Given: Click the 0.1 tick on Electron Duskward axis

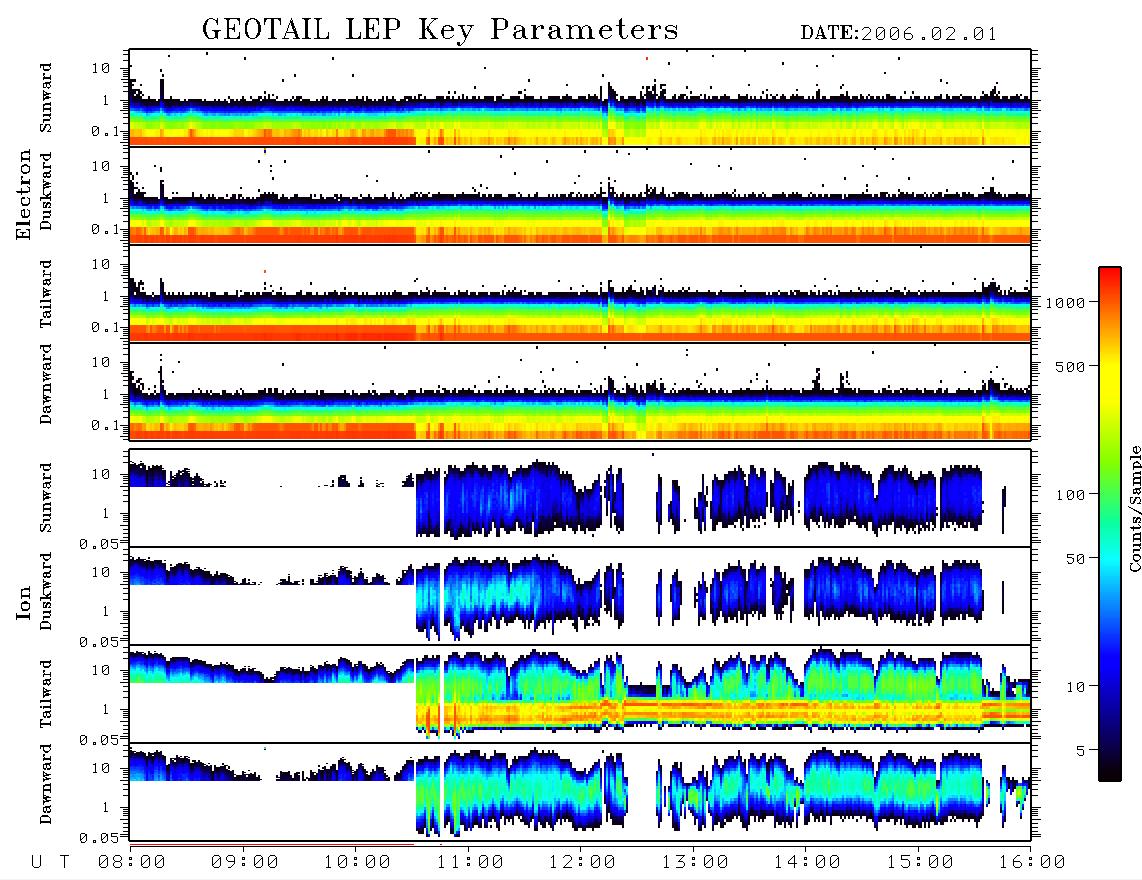Looking at the screenshot, I should point(105,229).
